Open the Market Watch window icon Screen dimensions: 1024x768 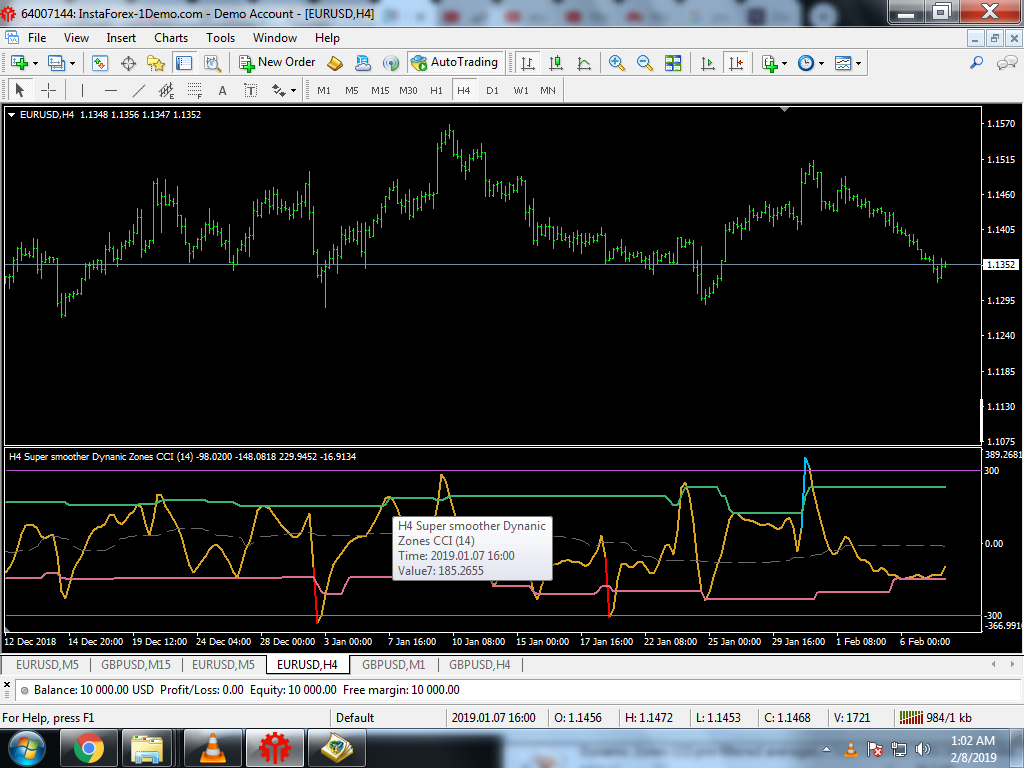click(100, 62)
